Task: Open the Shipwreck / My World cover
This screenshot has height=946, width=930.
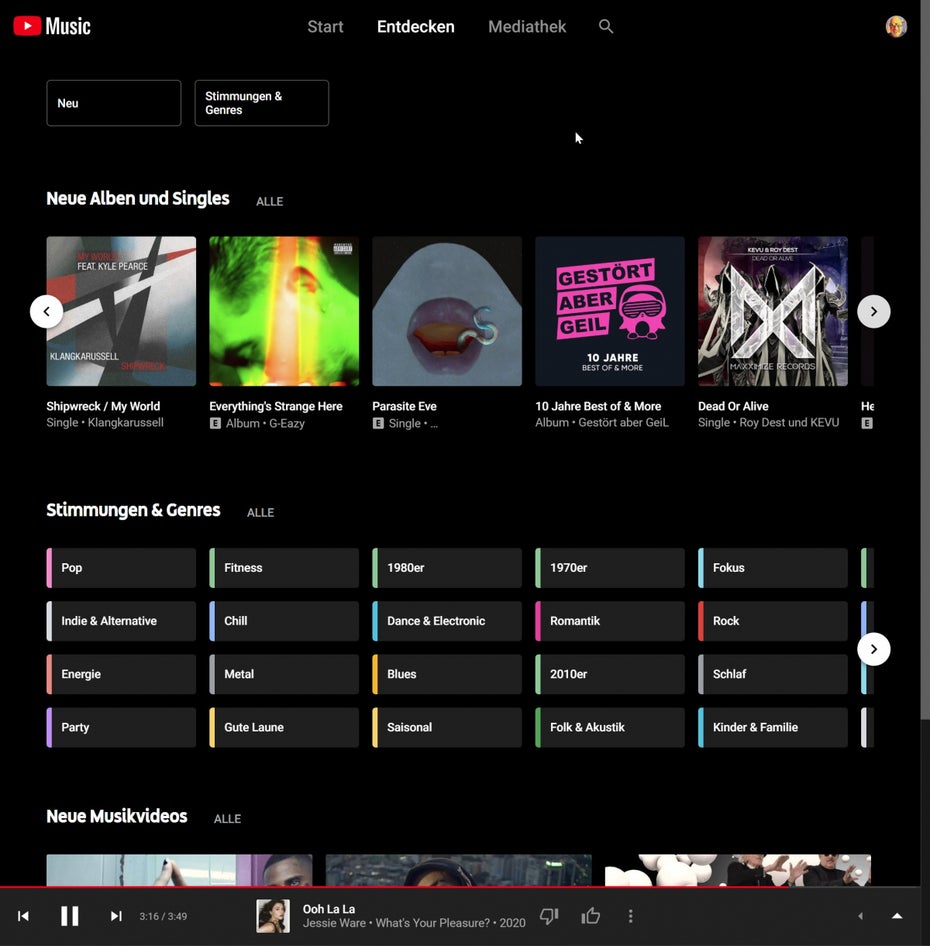Action: (x=121, y=311)
